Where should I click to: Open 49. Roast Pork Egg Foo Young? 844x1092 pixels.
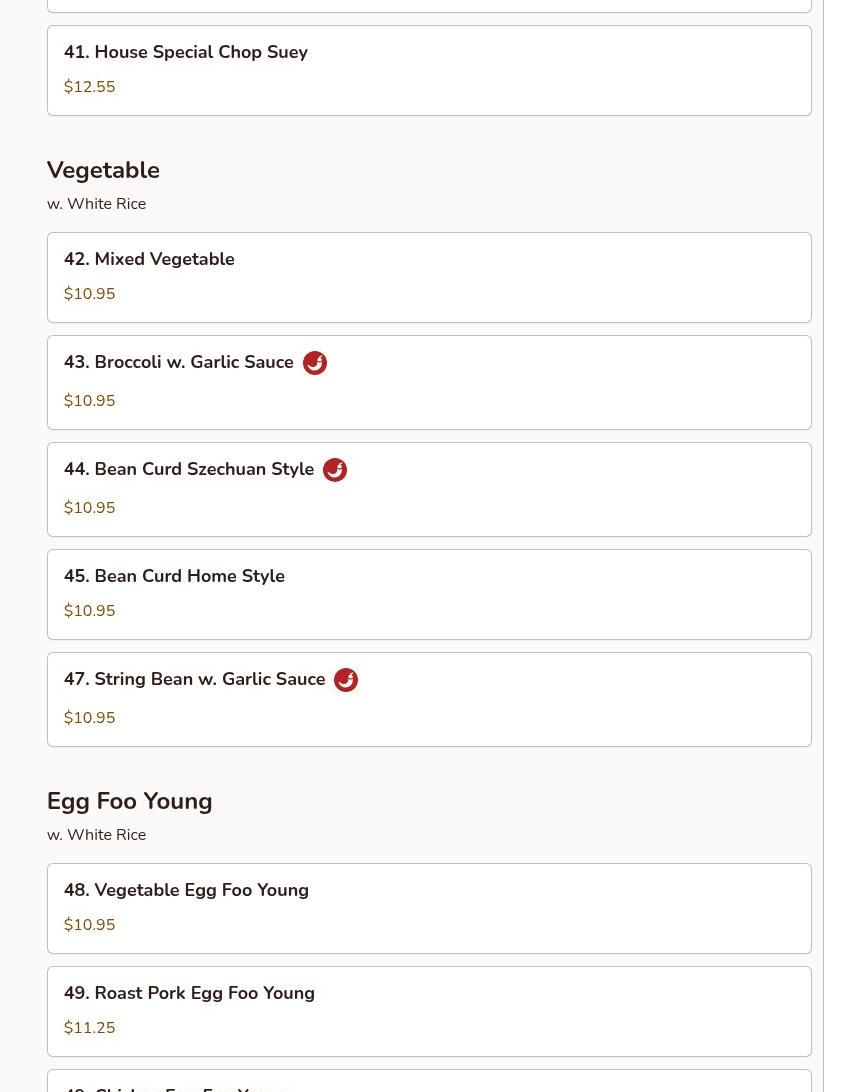point(429,1011)
